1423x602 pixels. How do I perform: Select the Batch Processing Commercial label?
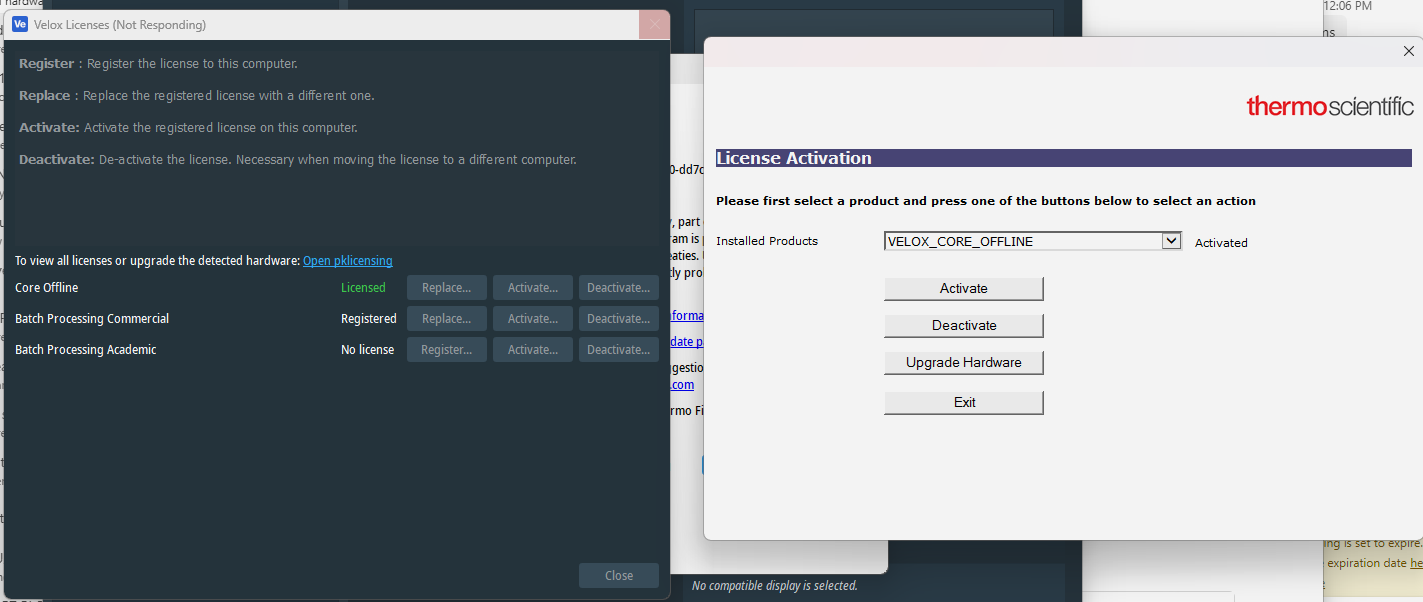point(92,319)
